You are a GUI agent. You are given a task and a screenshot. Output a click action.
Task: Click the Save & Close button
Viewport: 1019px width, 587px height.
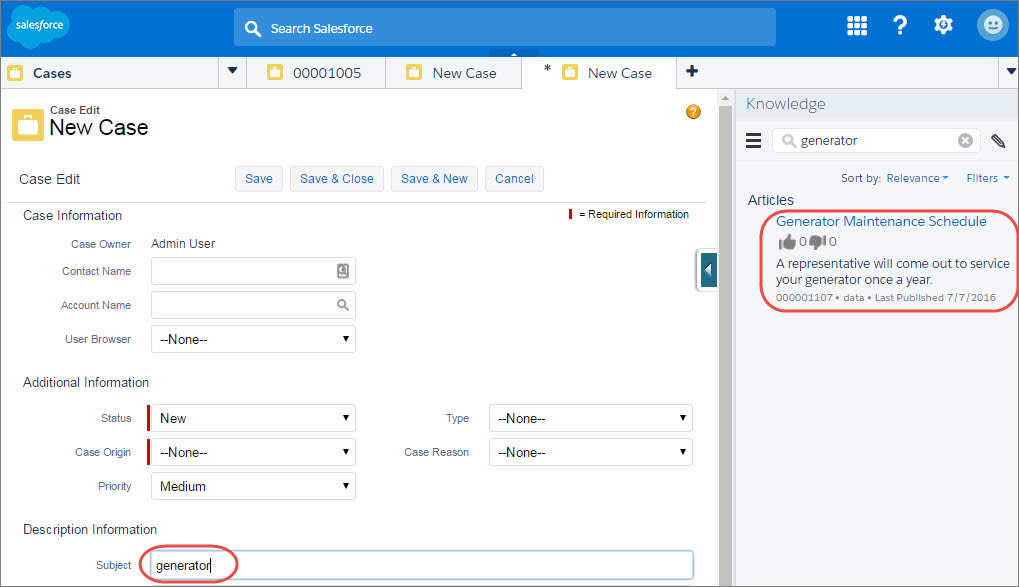pyautogui.click(x=337, y=179)
